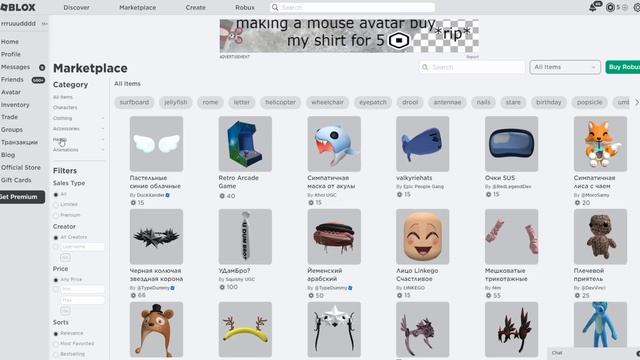The height and width of the screenshot is (360, 640).
Task: Click the magnifier icon in top search bar
Action: click(275, 7)
